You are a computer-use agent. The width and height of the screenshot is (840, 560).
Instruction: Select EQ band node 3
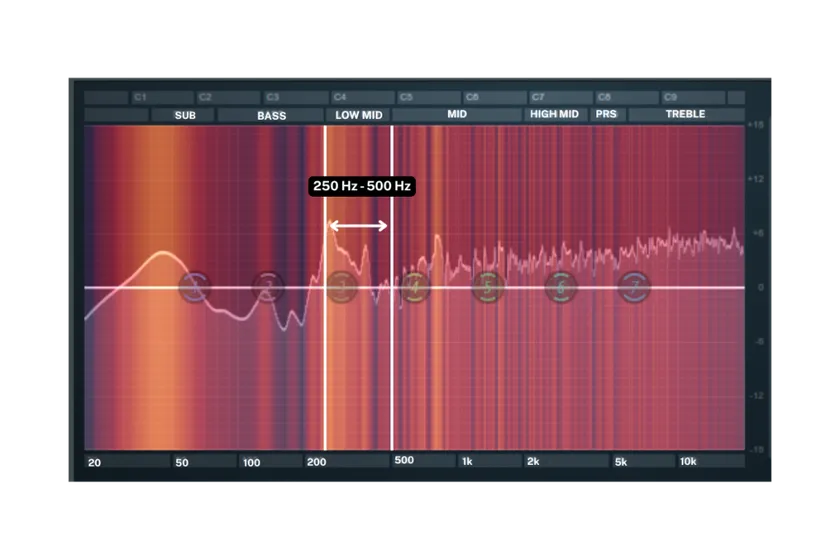(x=341, y=287)
